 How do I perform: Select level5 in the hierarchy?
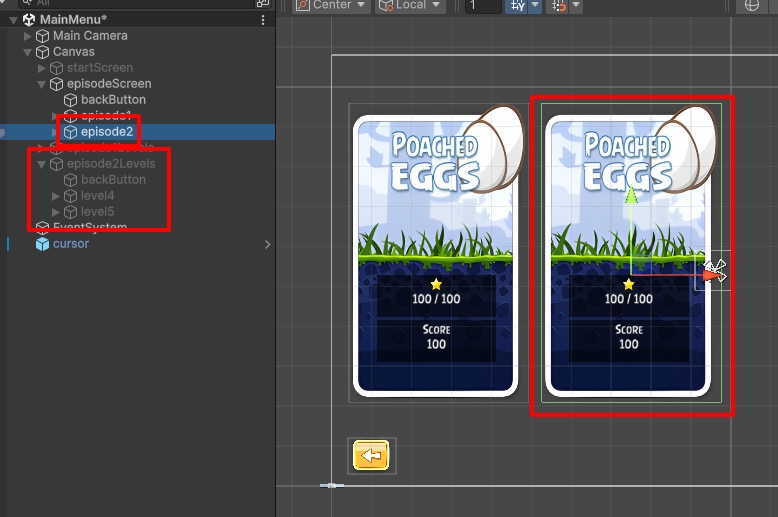(97, 211)
